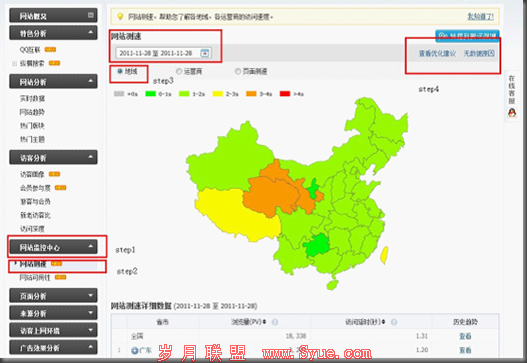Click the light green 1-2s legend swatch
527x363 pixels.
pos(184,94)
